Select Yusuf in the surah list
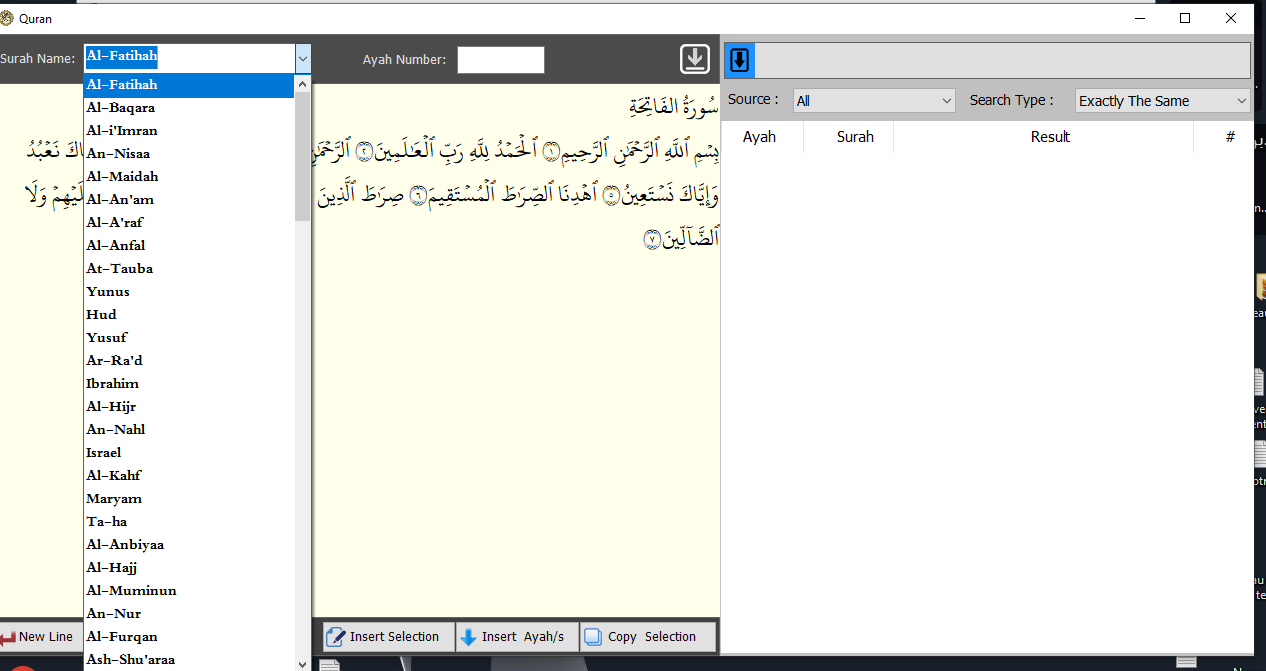Screen dimensions: 1266x671 pyautogui.click(x=189, y=338)
